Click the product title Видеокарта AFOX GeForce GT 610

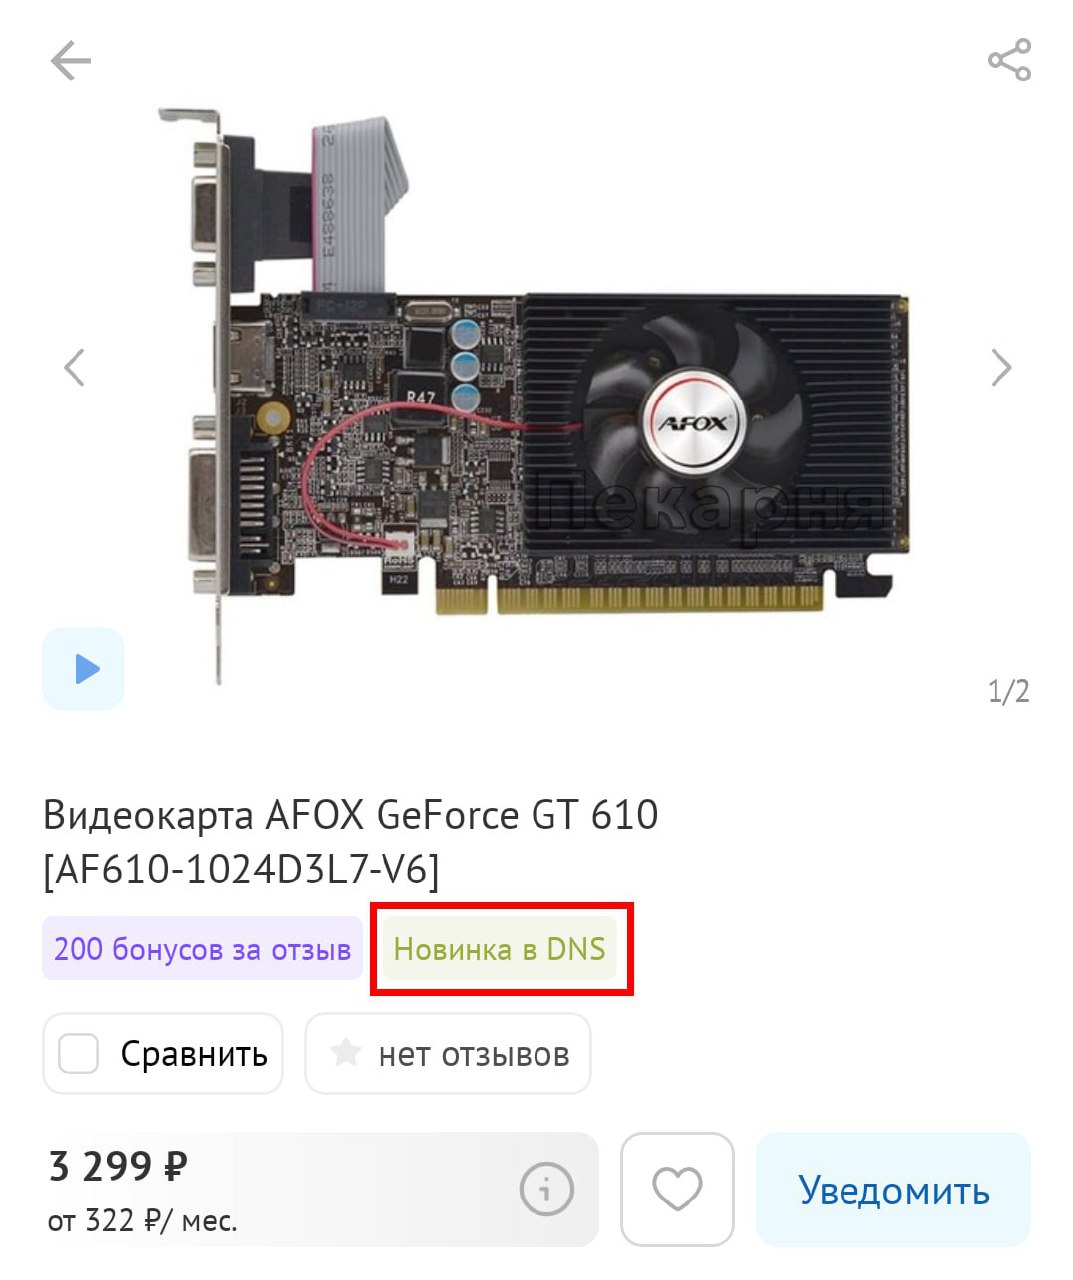click(x=351, y=815)
